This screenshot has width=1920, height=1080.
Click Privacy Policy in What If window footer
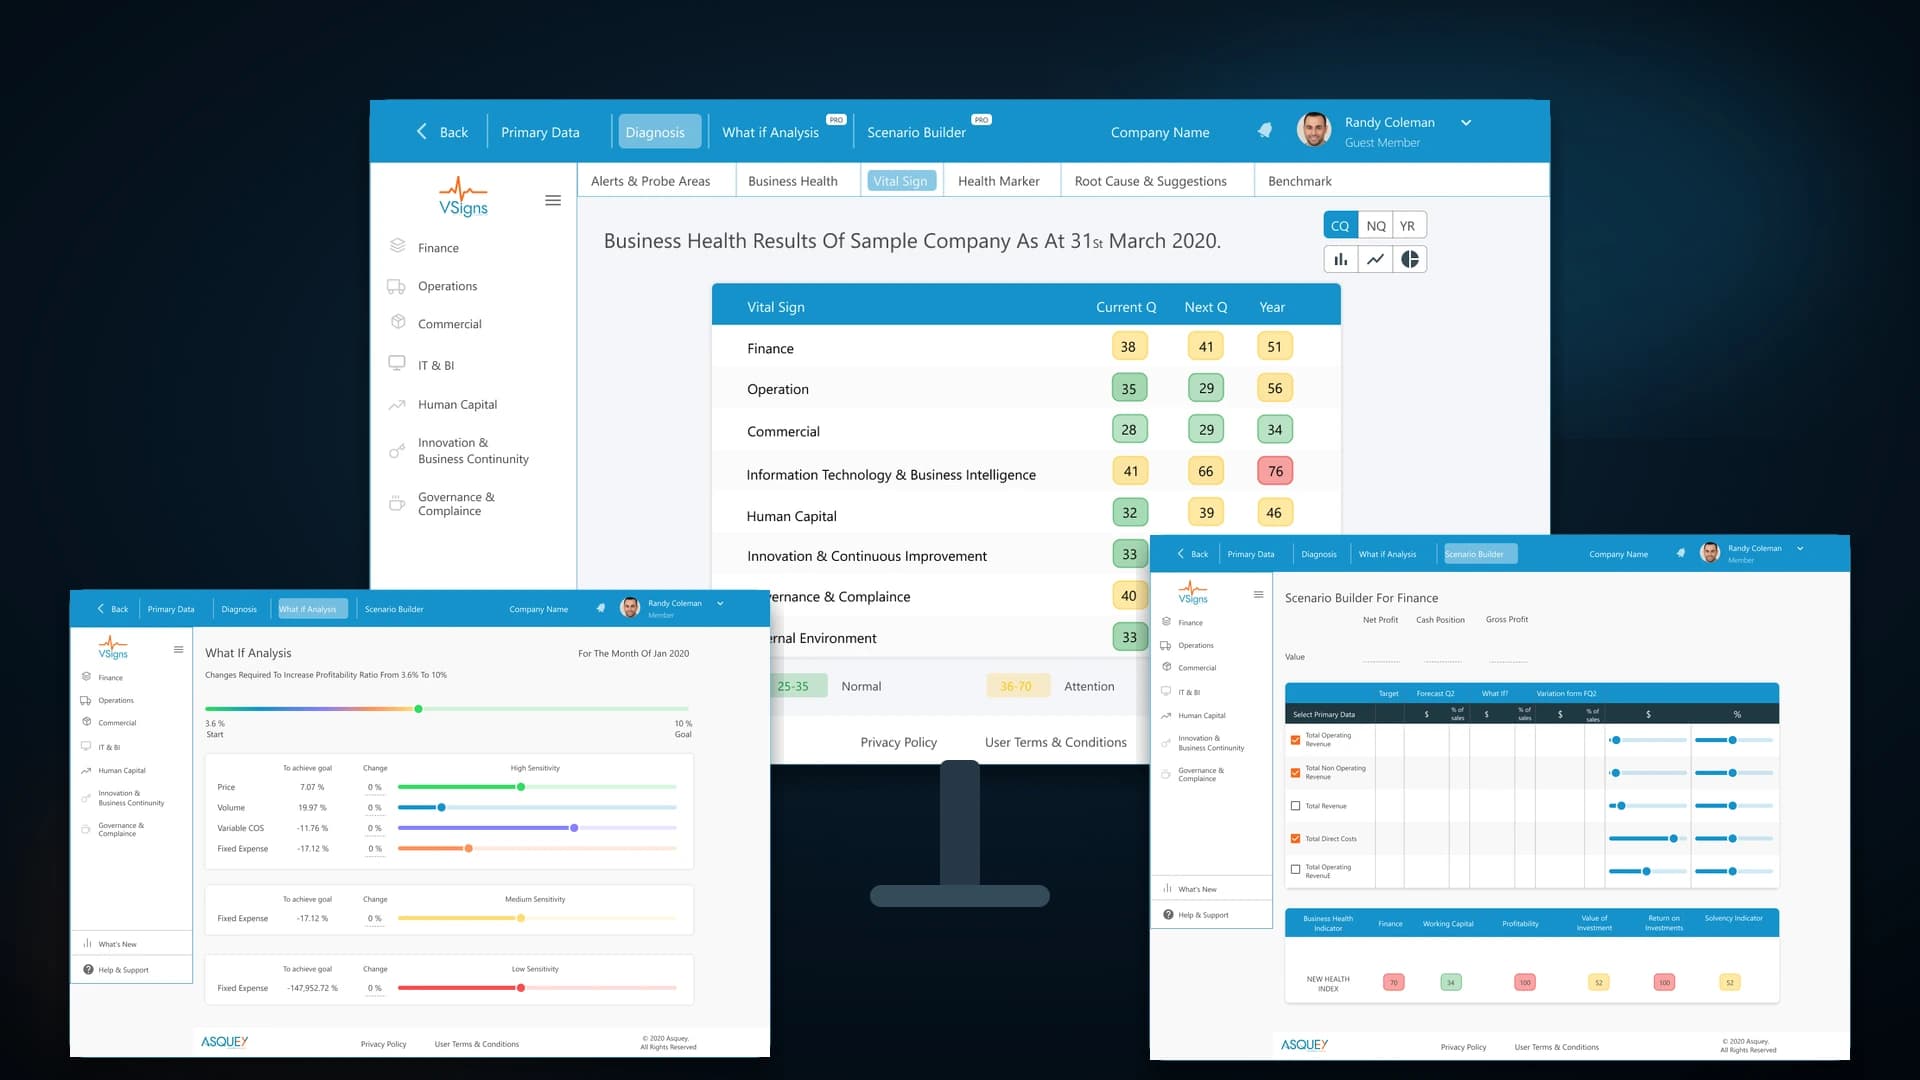click(x=383, y=1044)
